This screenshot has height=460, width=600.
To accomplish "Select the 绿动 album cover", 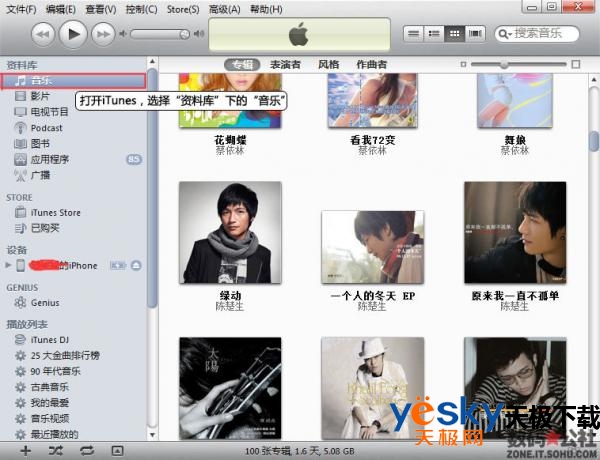I will [x=230, y=233].
